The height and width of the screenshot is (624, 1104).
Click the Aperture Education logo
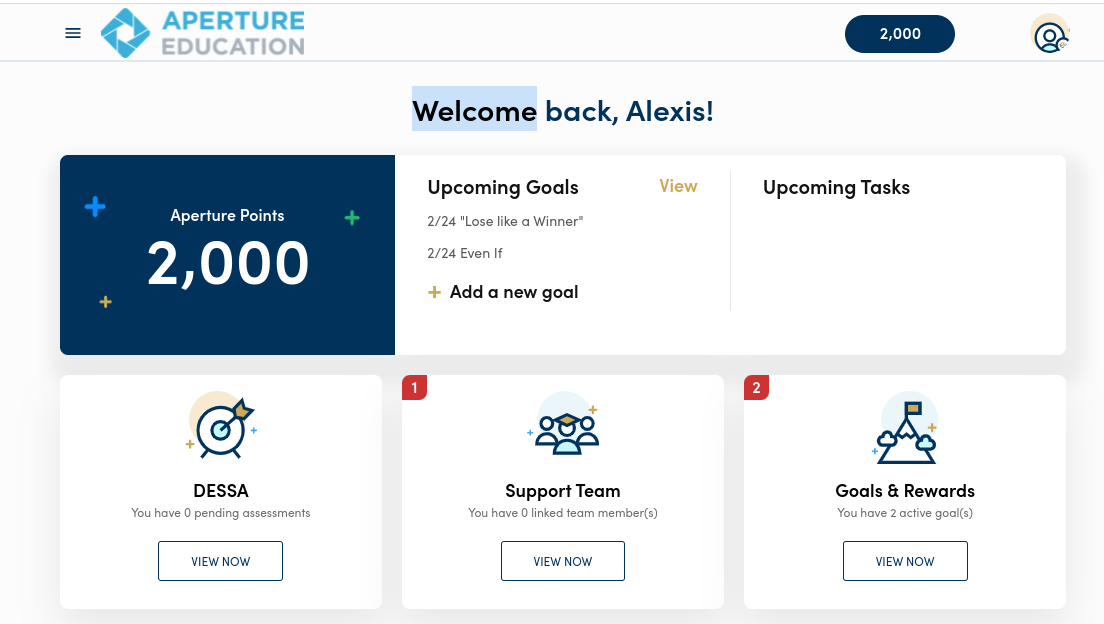(203, 33)
